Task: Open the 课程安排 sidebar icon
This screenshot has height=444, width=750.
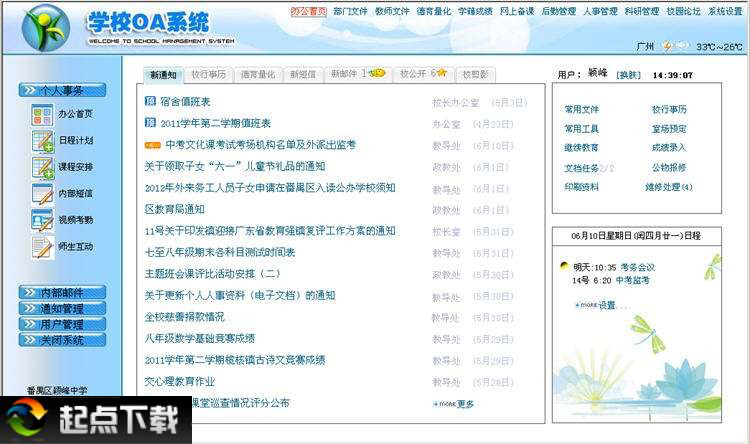Action: [42, 167]
